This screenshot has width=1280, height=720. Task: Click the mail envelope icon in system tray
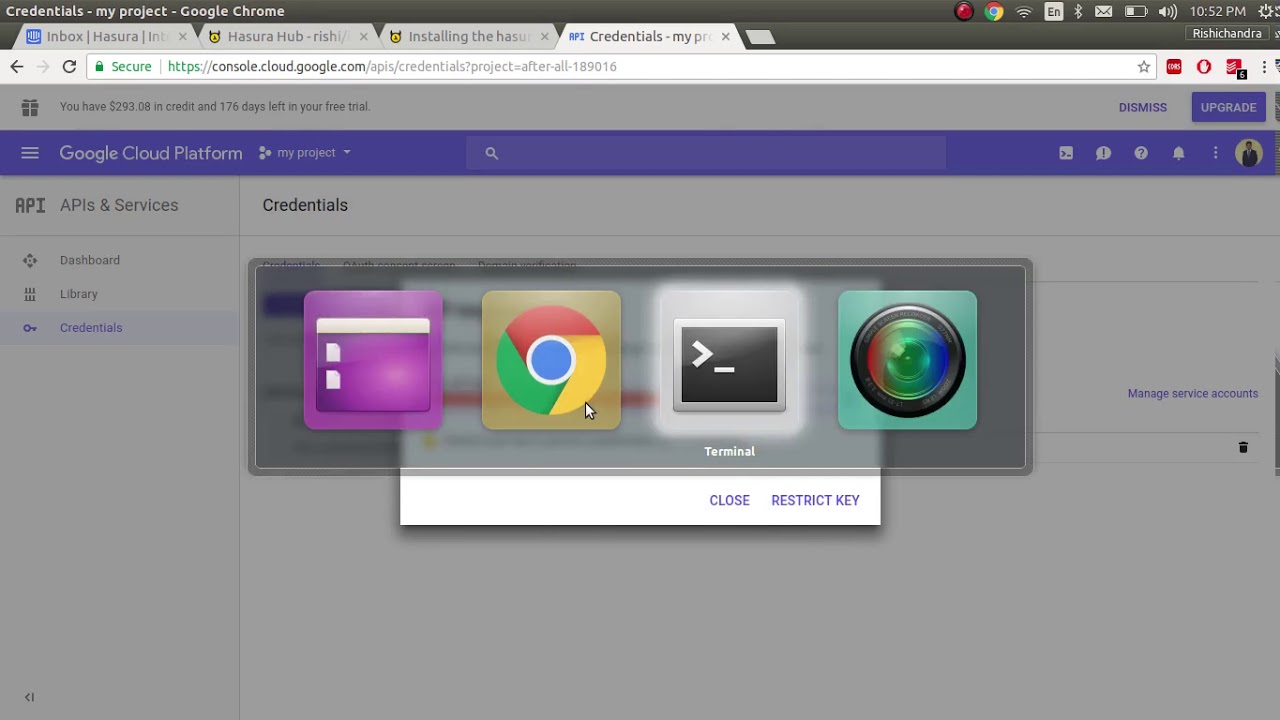pos(1103,11)
